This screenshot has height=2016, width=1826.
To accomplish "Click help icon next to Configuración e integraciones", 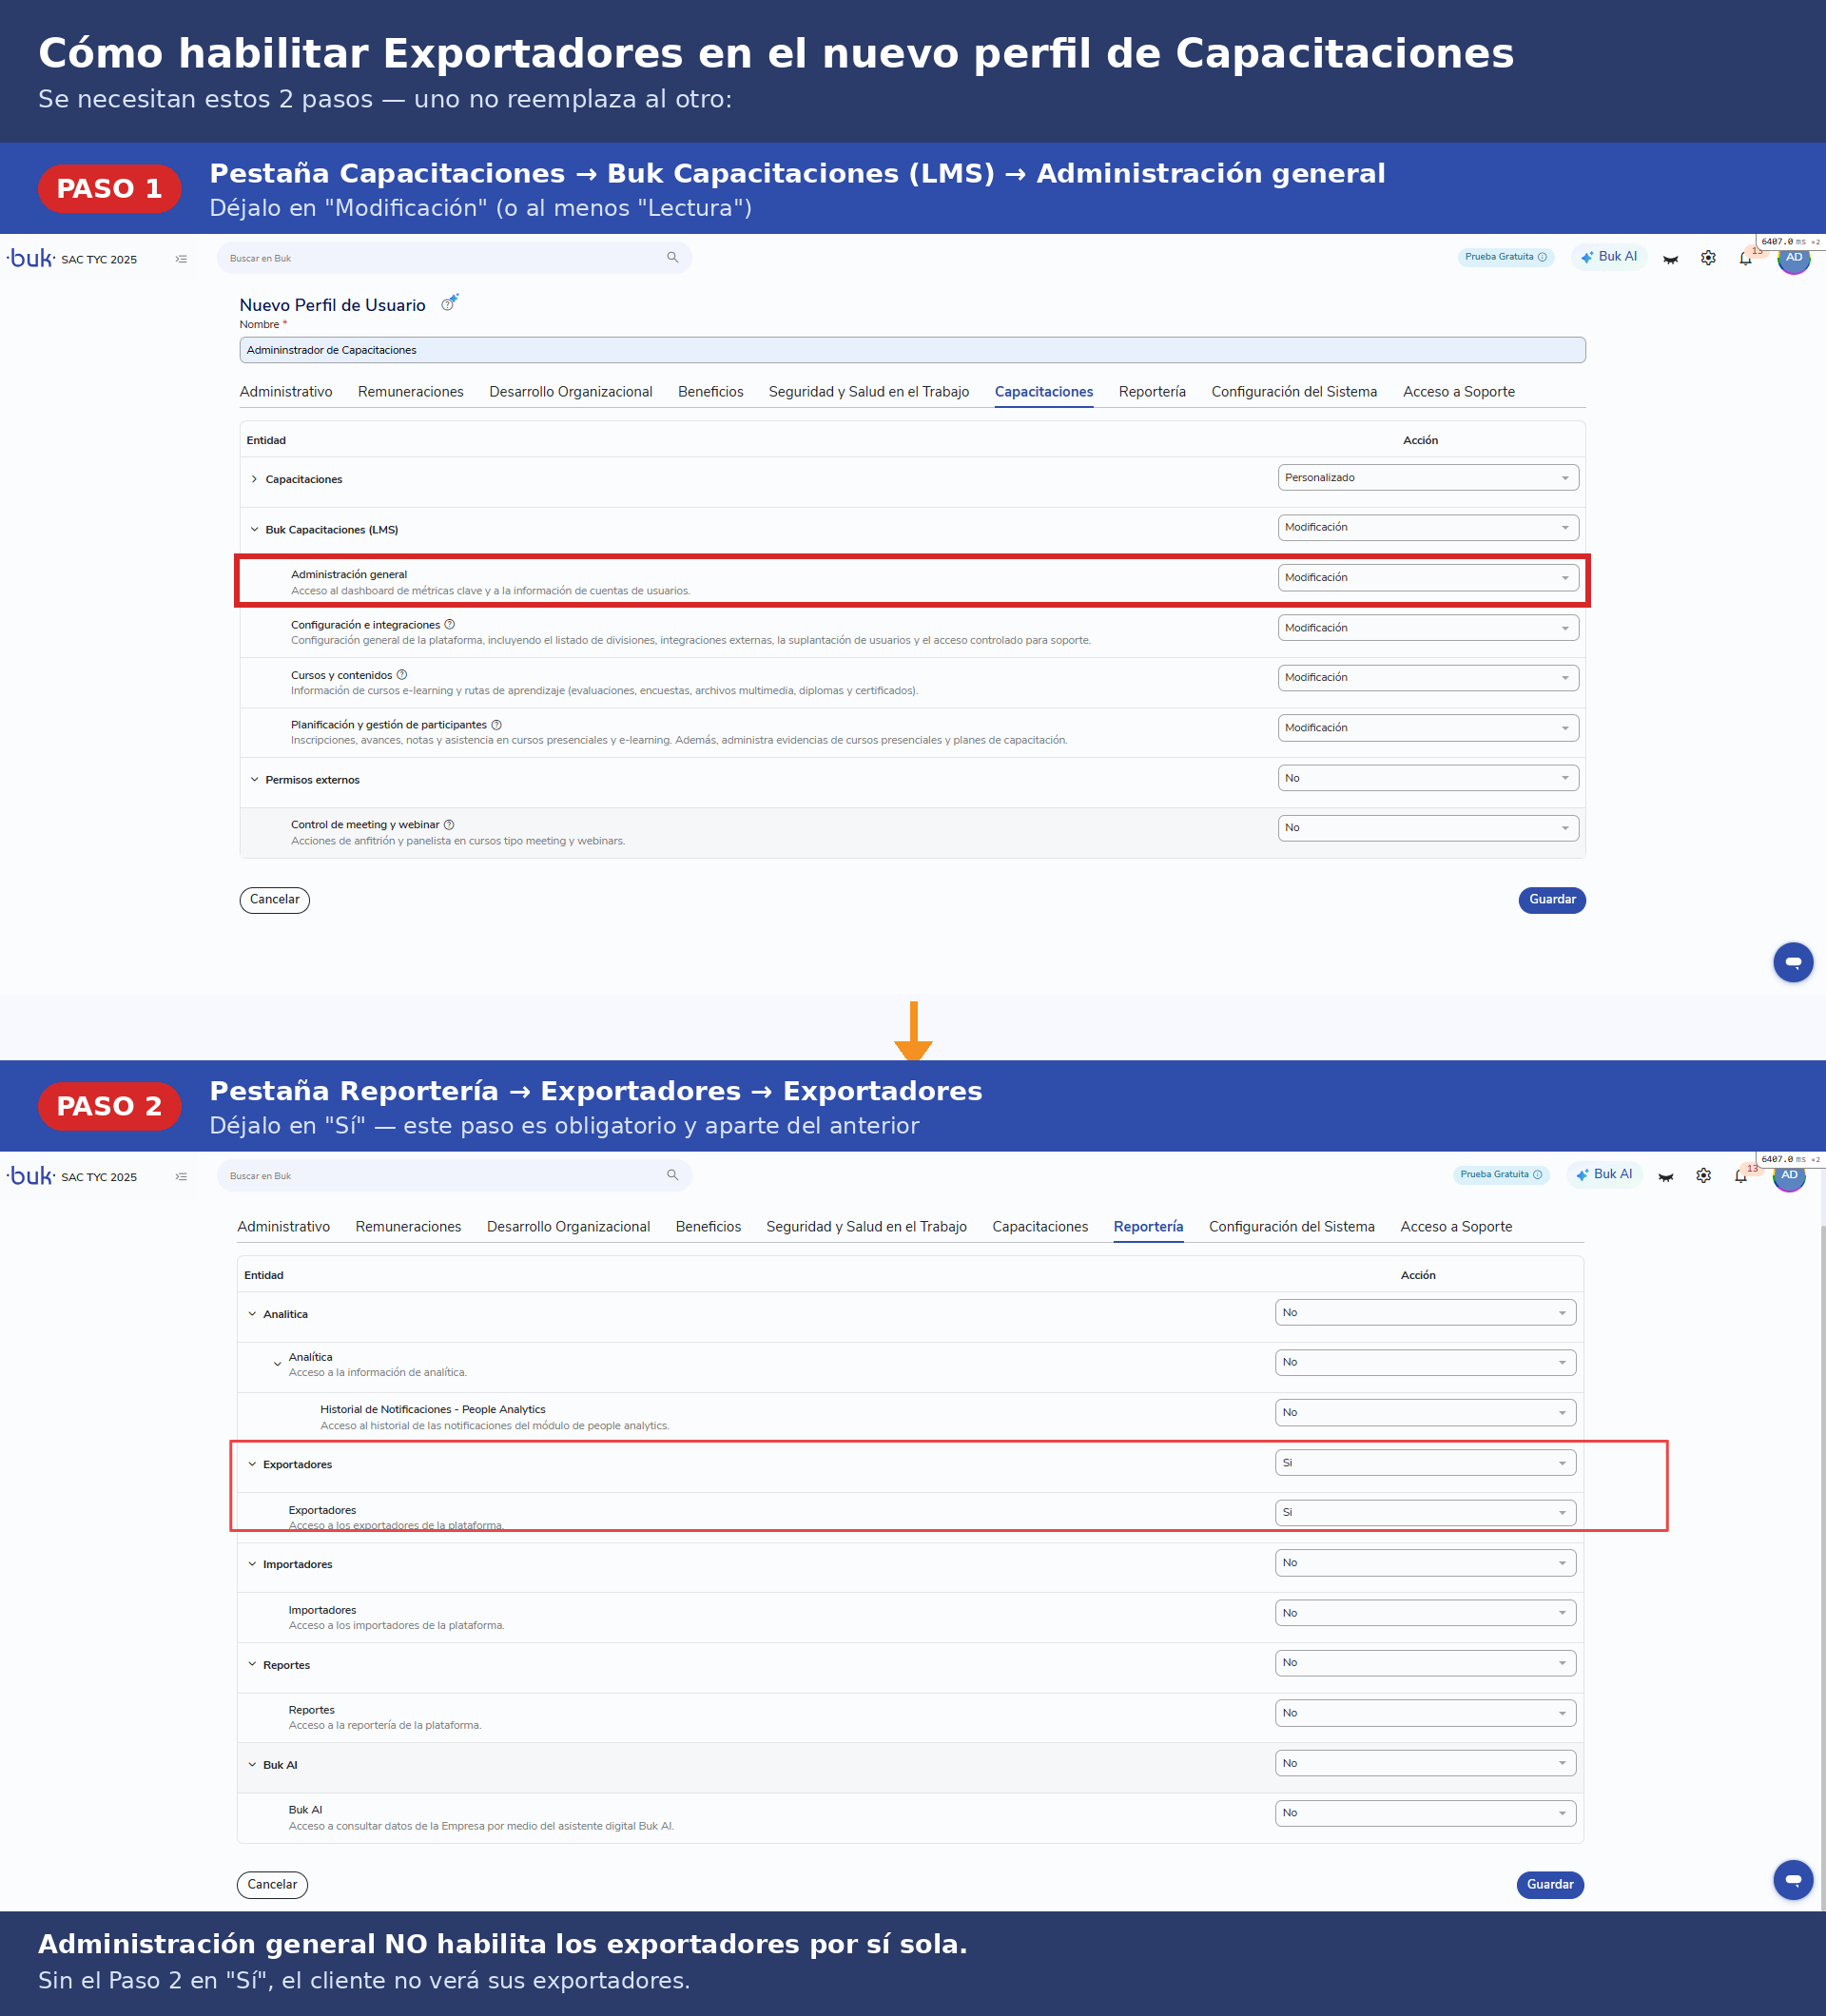I will point(449,624).
